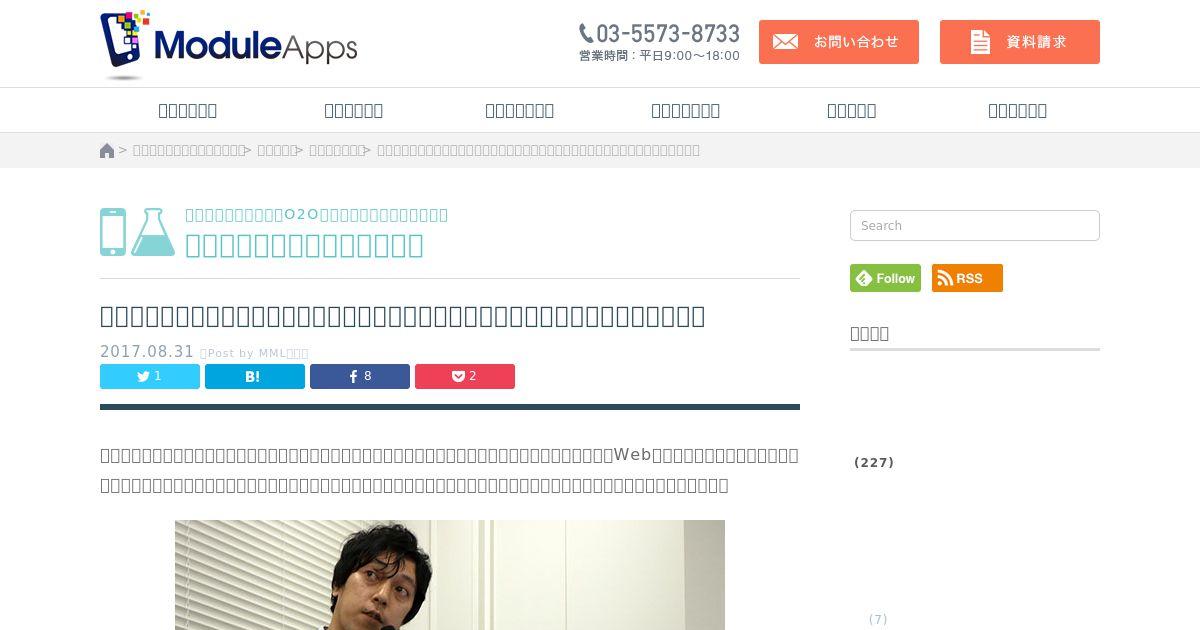The height and width of the screenshot is (630, 1200).
Task: Click the speaker photo in article
Action: click(x=450, y=575)
